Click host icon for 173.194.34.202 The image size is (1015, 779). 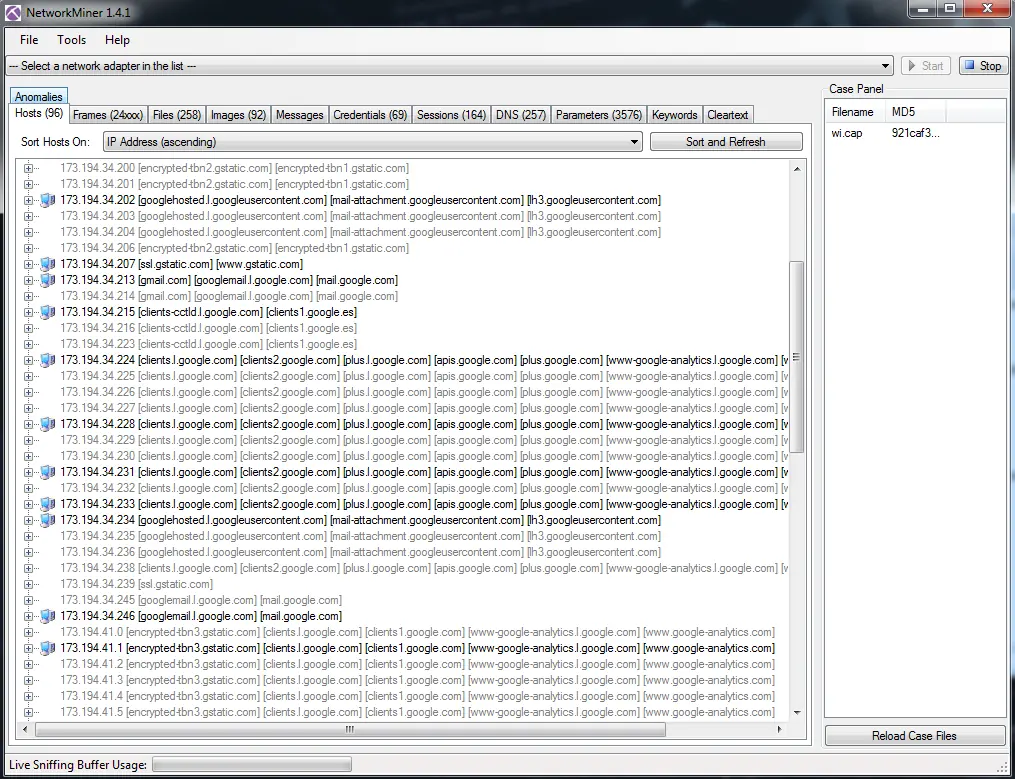tap(47, 200)
